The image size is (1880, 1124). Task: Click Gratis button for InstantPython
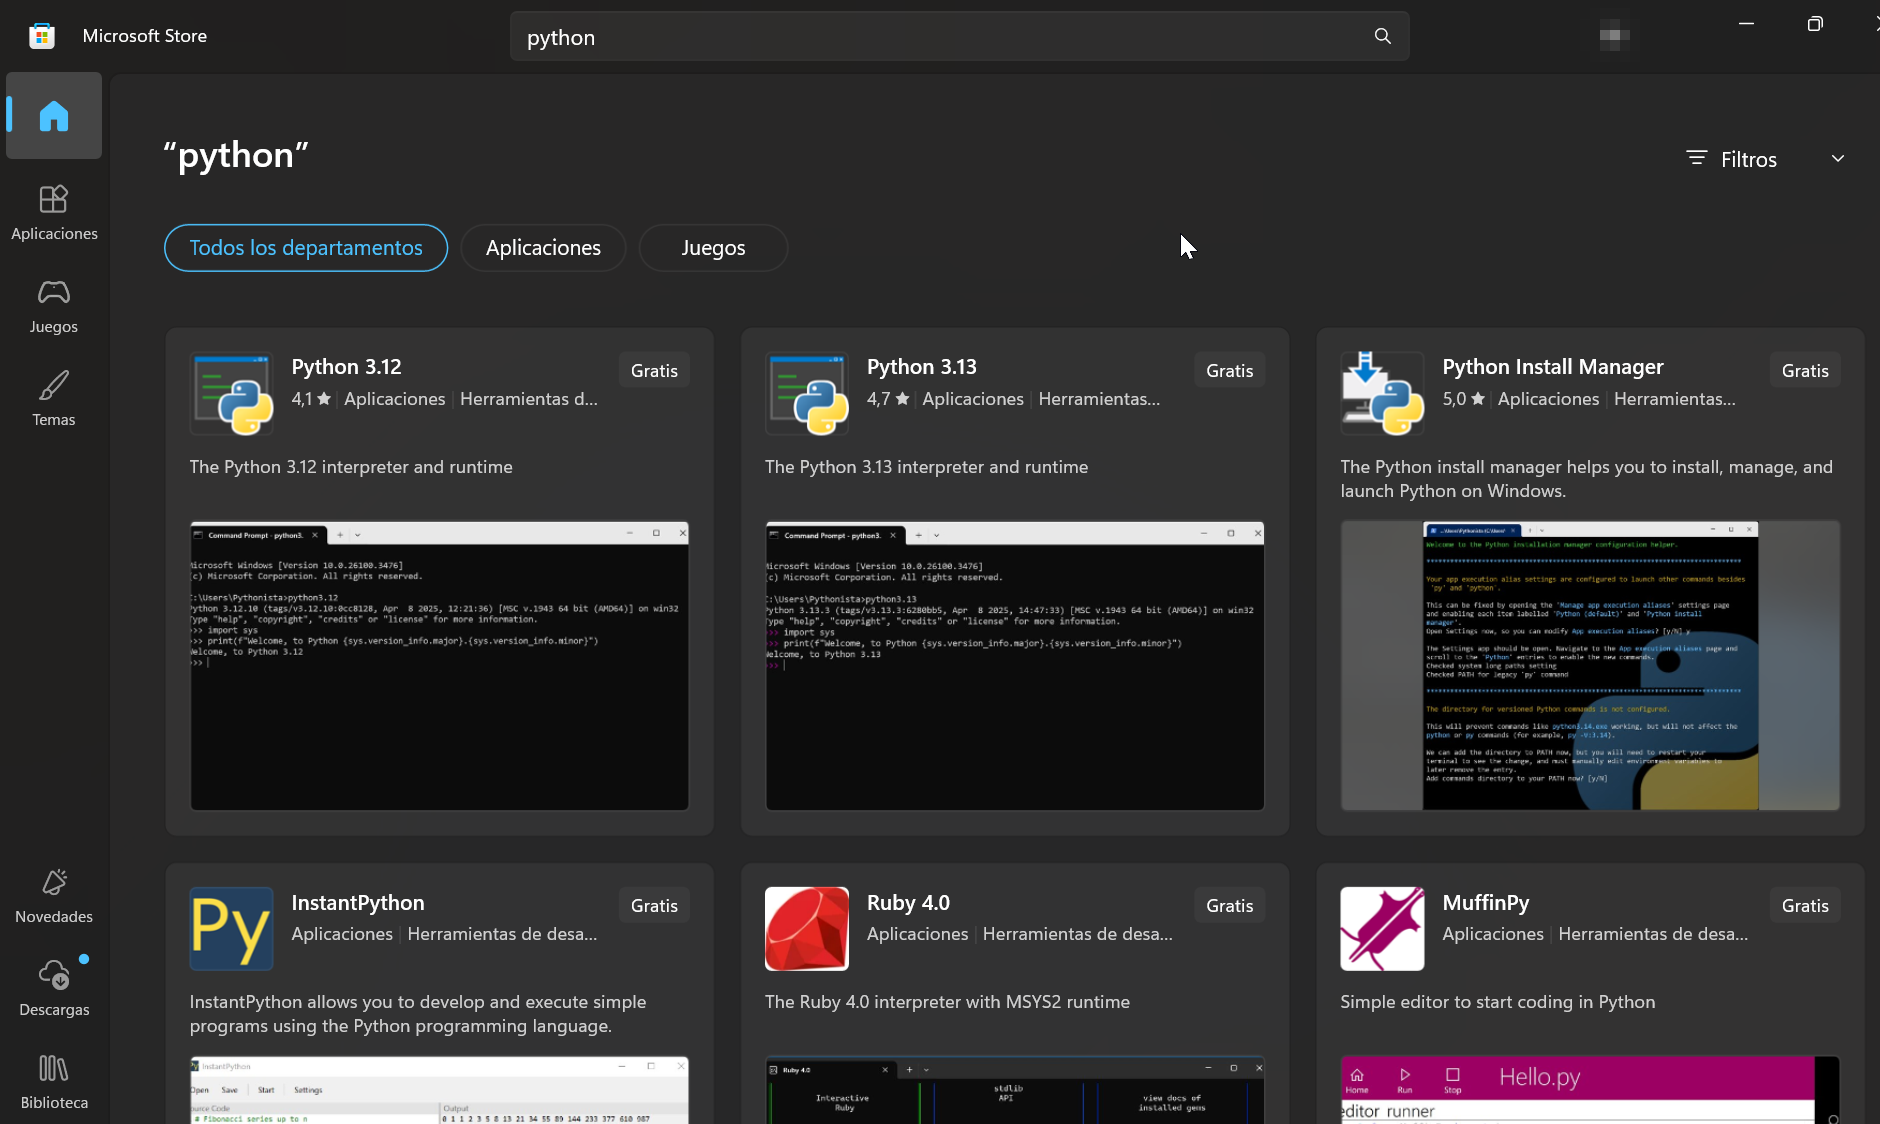654,905
